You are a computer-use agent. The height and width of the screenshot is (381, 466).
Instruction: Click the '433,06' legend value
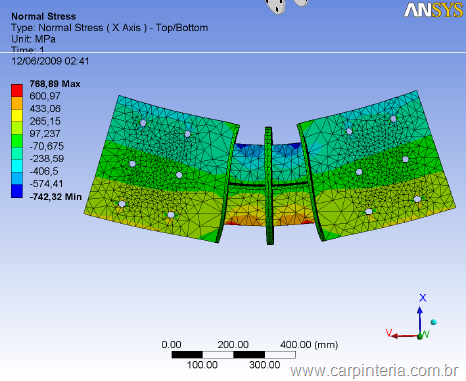45,109
